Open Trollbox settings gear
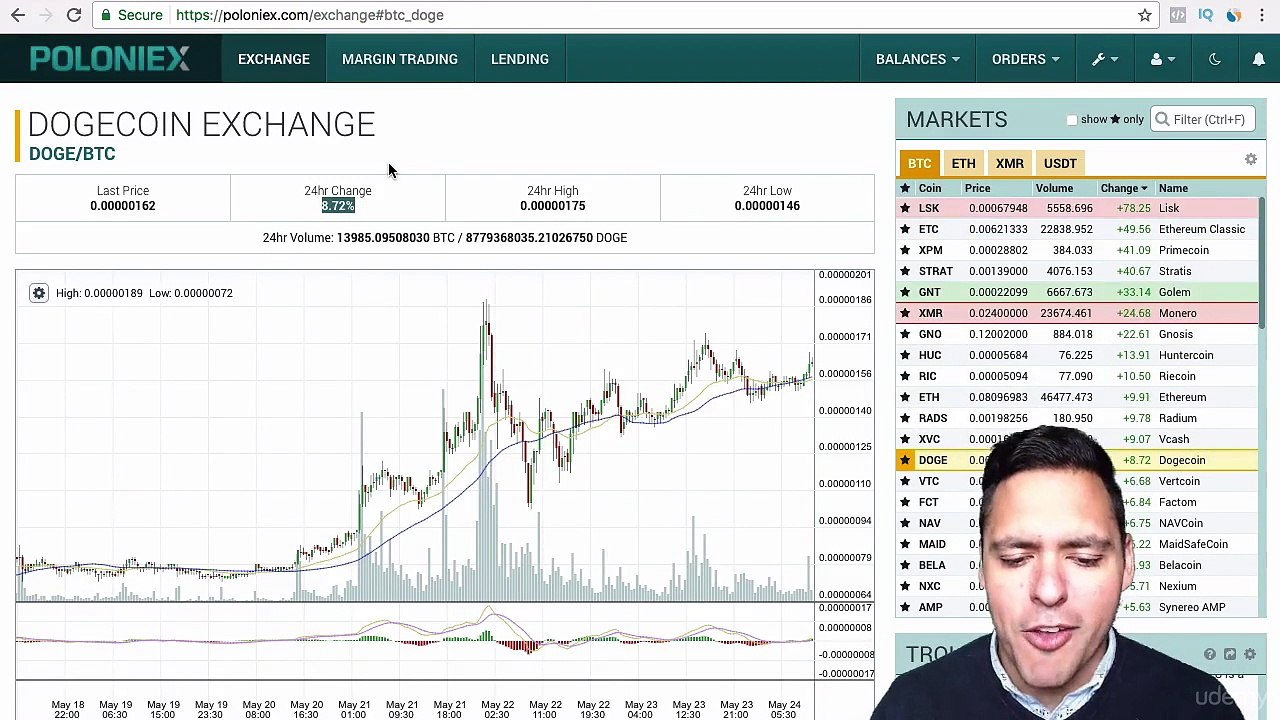 [1250, 654]
